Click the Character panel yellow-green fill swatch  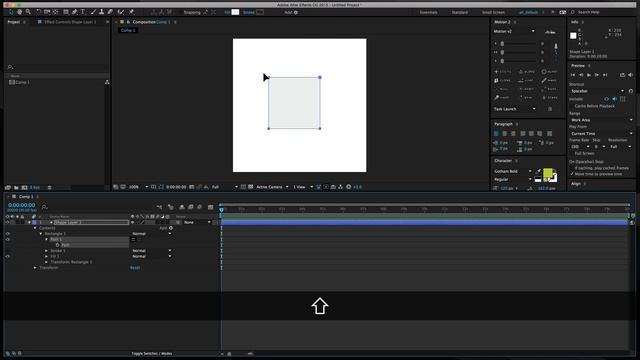point(548,173)
